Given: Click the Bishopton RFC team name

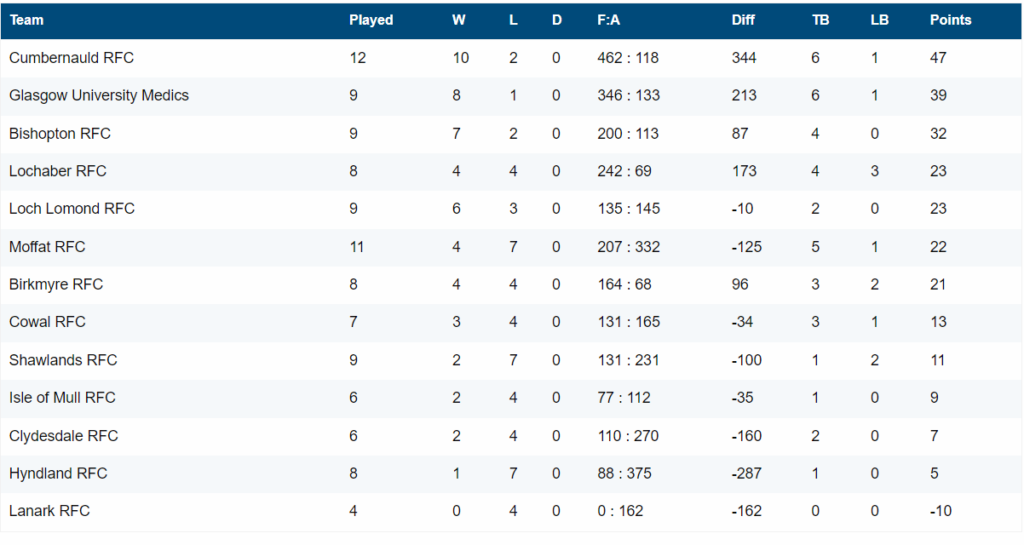Looking at the screenshot, I should pos(60,134).
